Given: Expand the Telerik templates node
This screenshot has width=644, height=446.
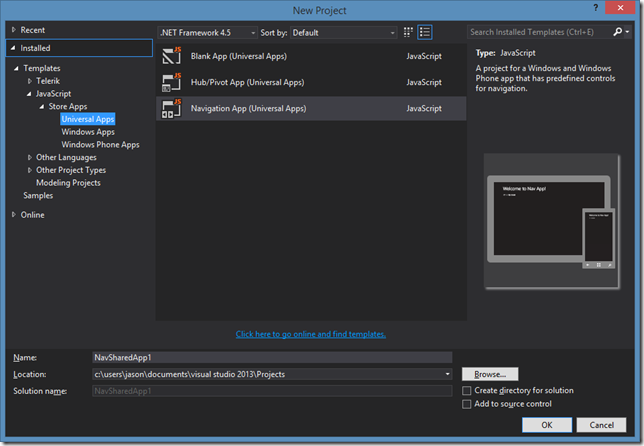Looking at the screenshot, I should [30, 80].
